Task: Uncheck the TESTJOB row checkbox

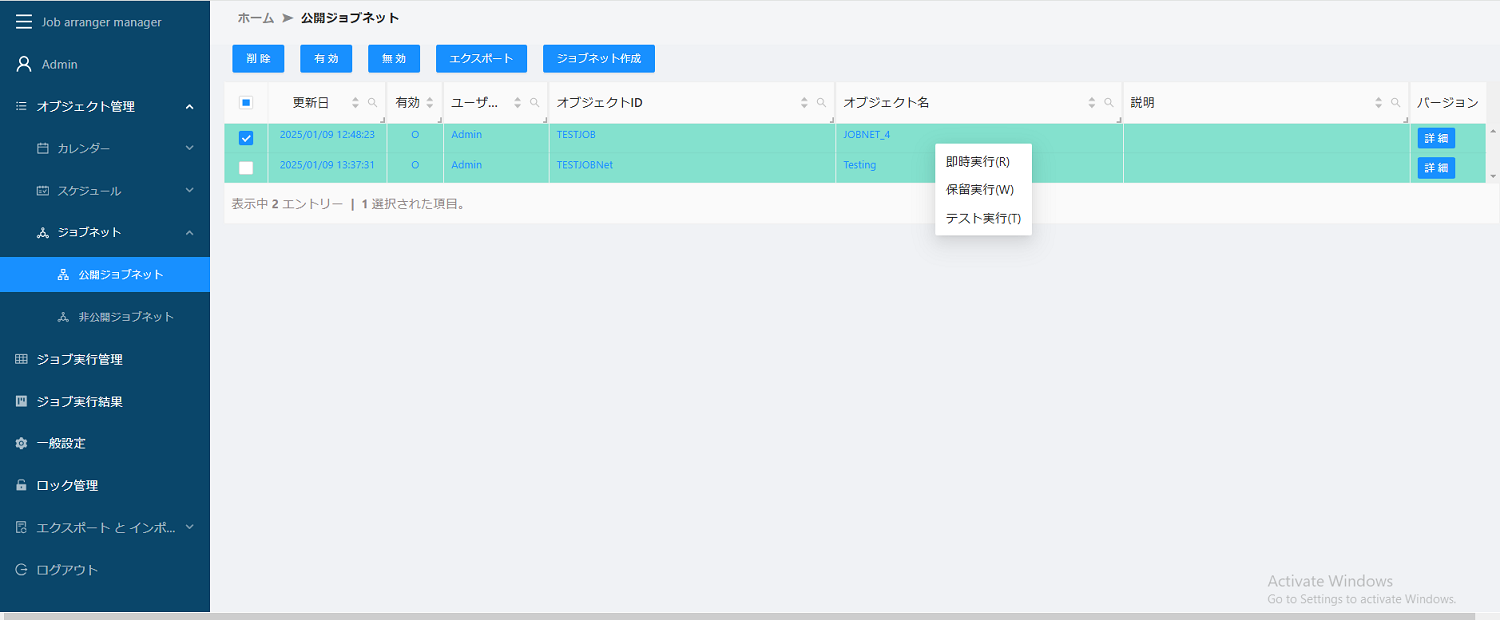Action: 246,138
